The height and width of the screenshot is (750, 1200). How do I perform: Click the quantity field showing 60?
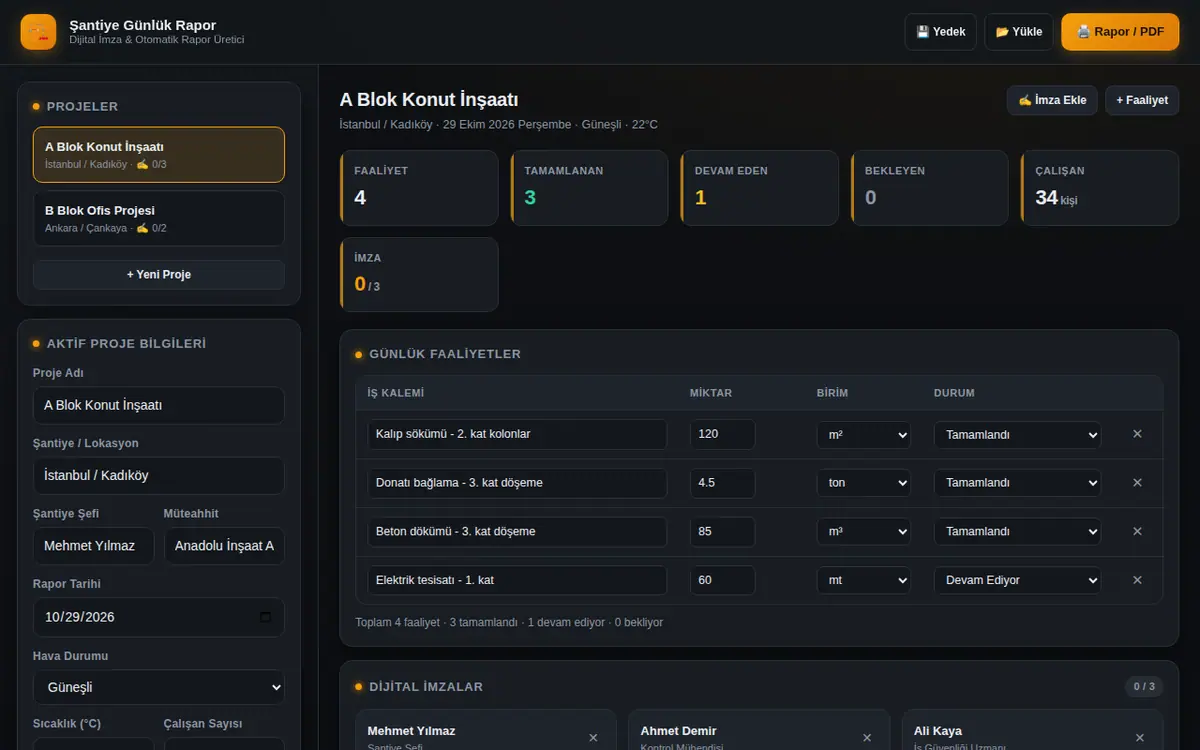coord(722,580)
